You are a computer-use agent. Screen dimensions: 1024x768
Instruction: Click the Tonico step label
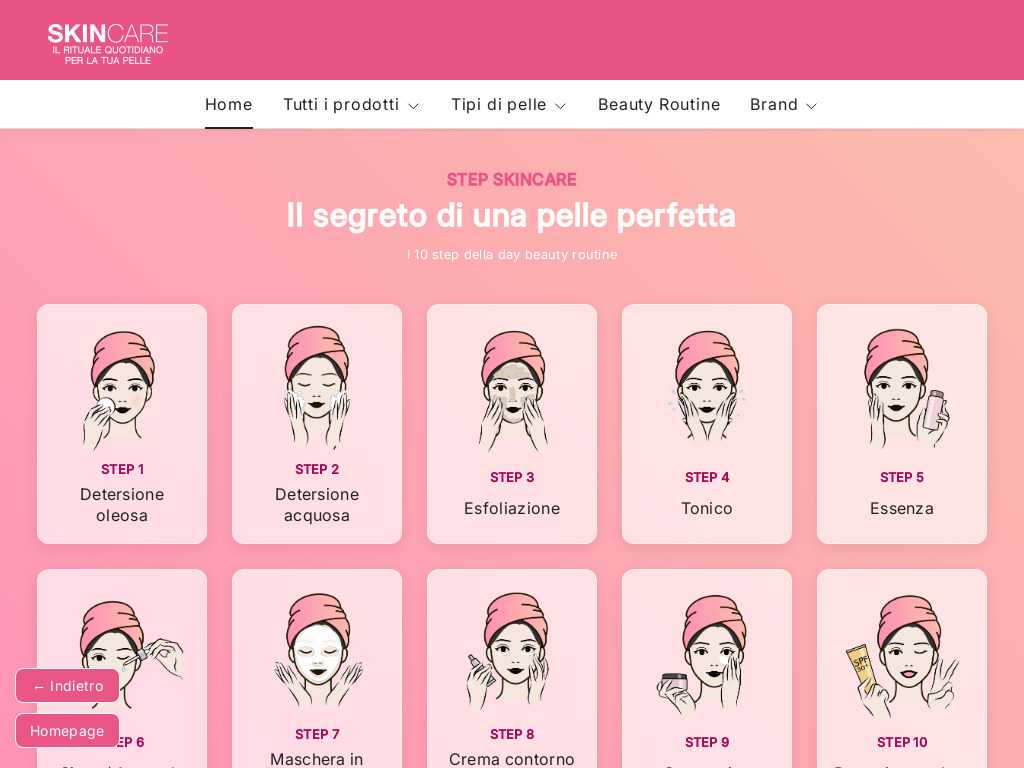707,508
